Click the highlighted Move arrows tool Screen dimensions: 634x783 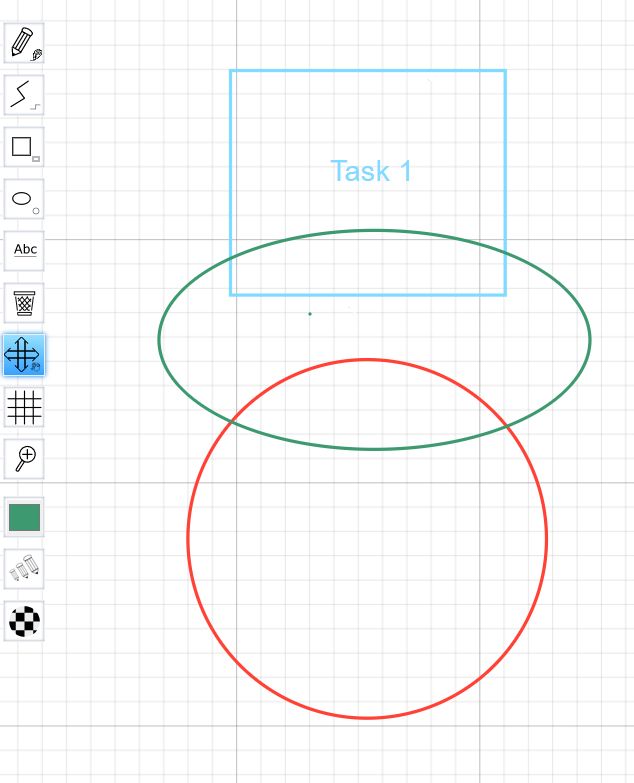[24, 355]
